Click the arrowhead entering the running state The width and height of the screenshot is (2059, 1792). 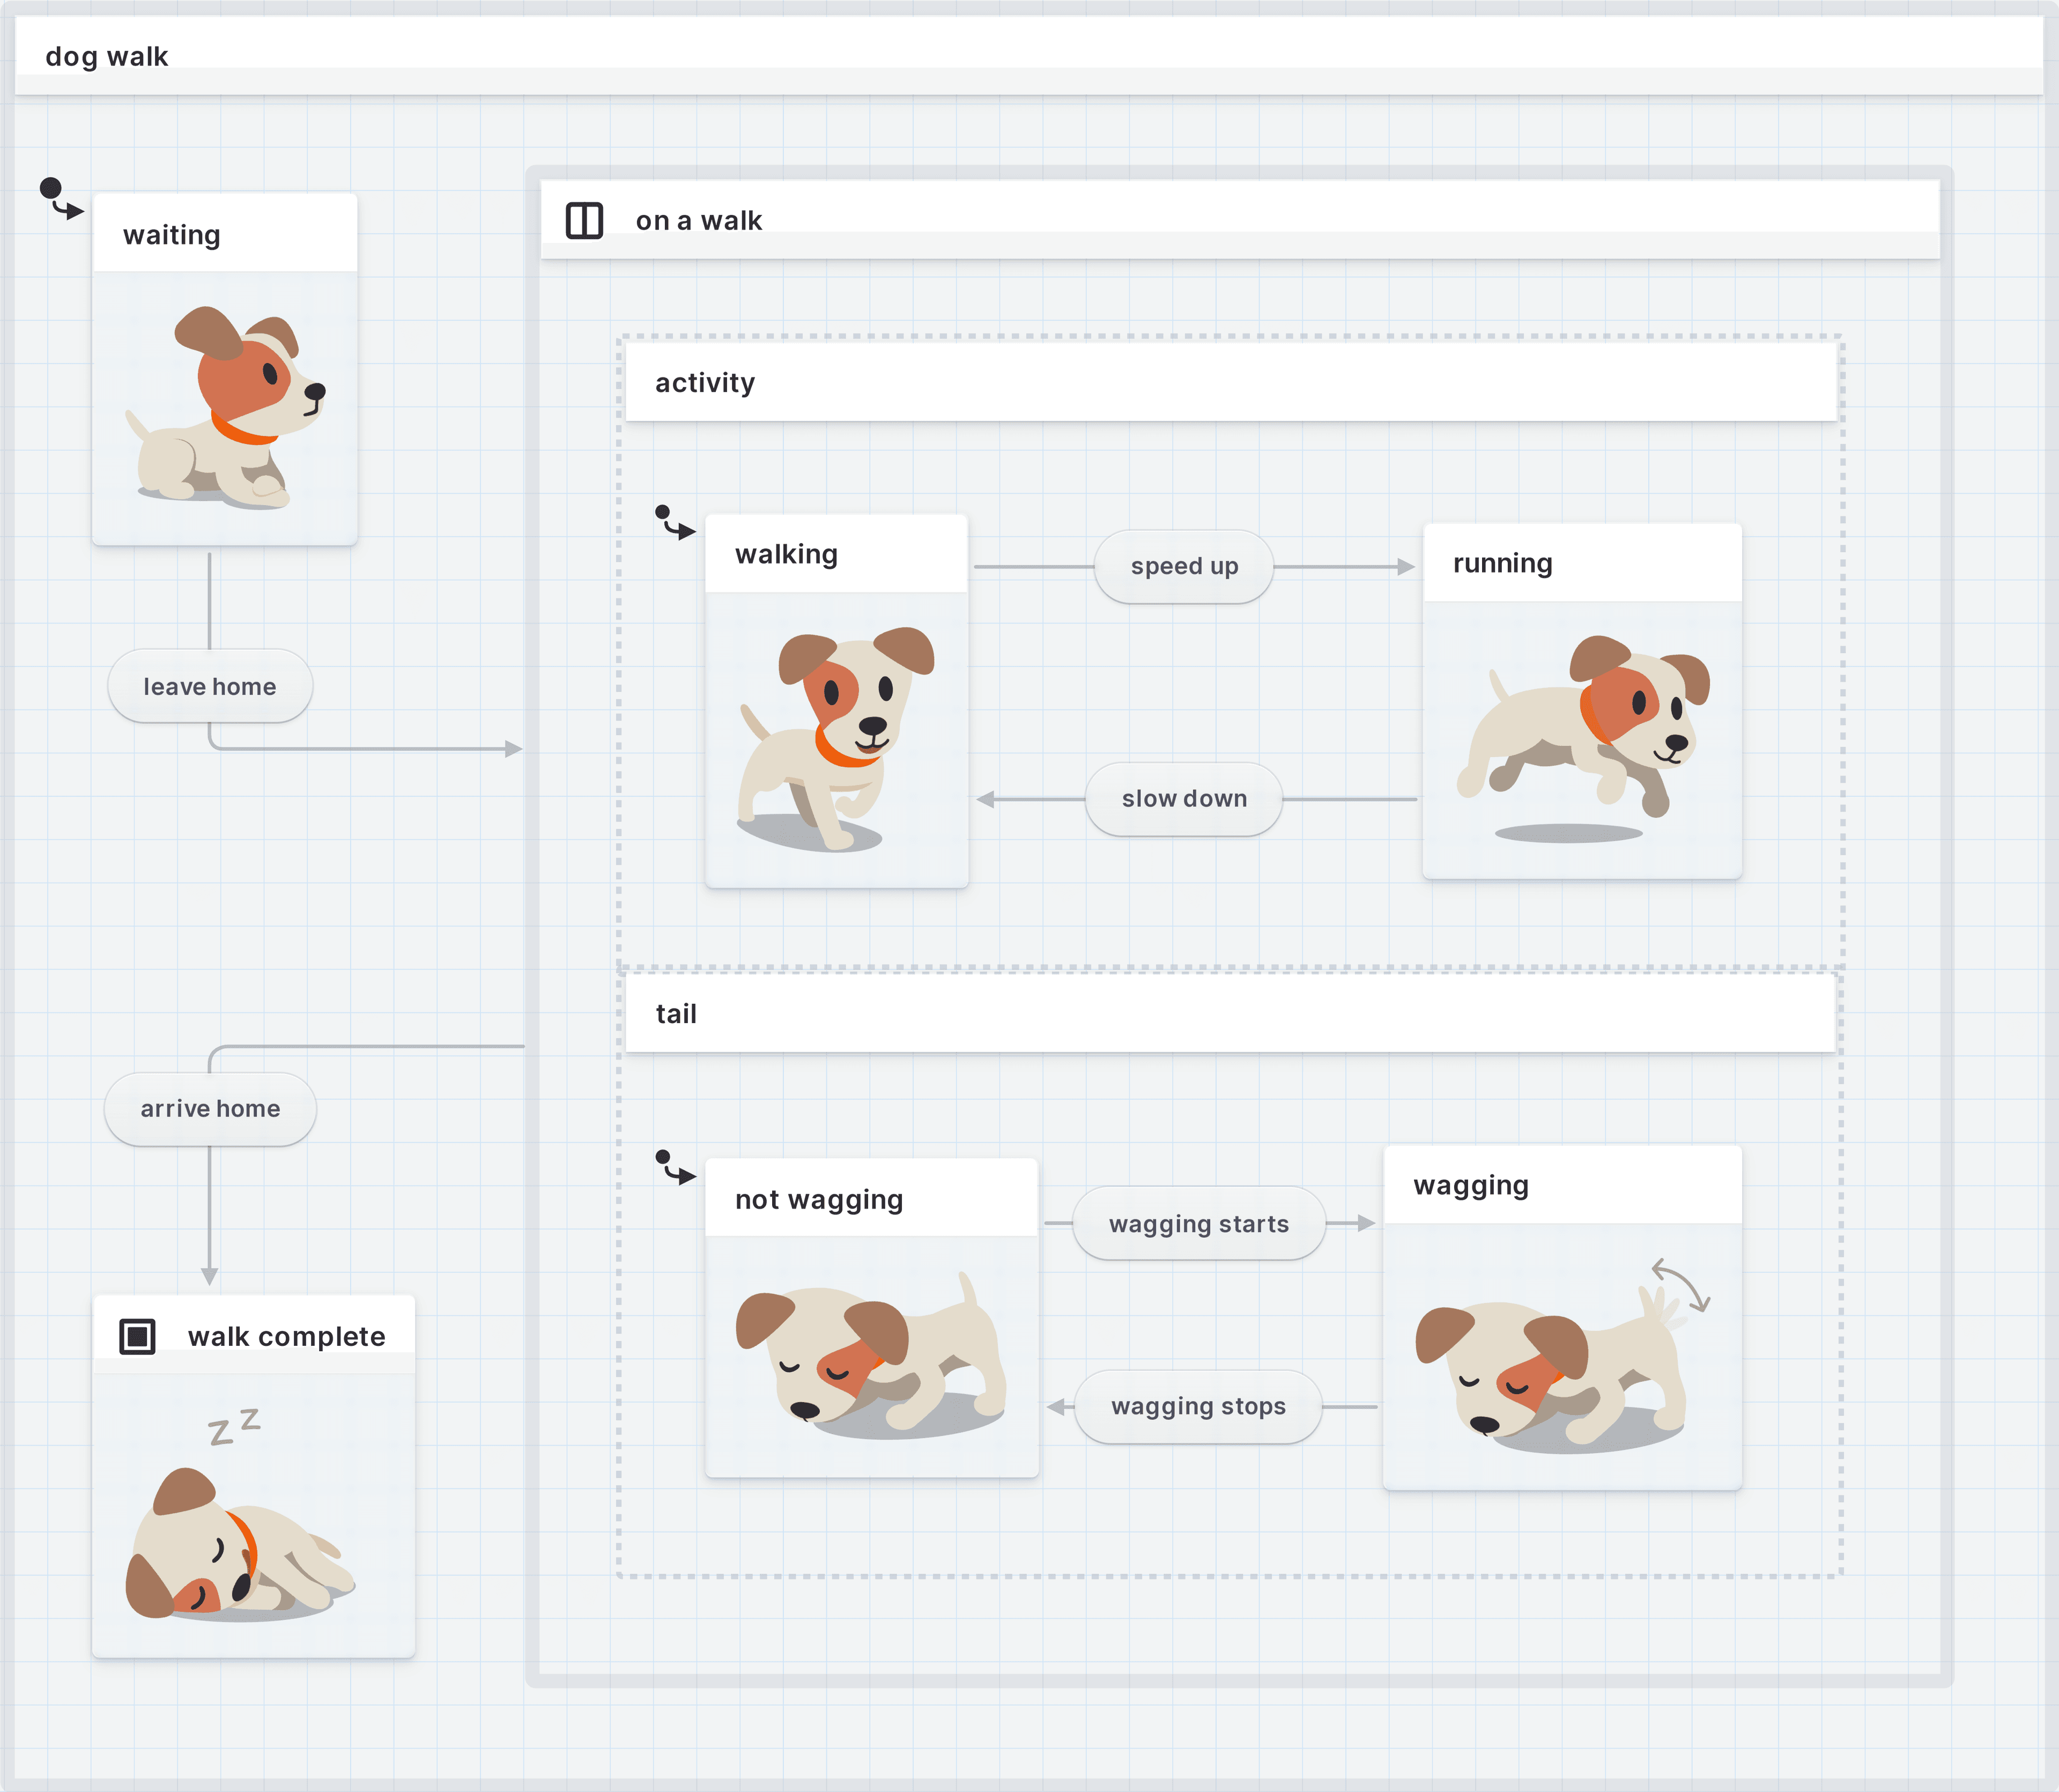1405,567
